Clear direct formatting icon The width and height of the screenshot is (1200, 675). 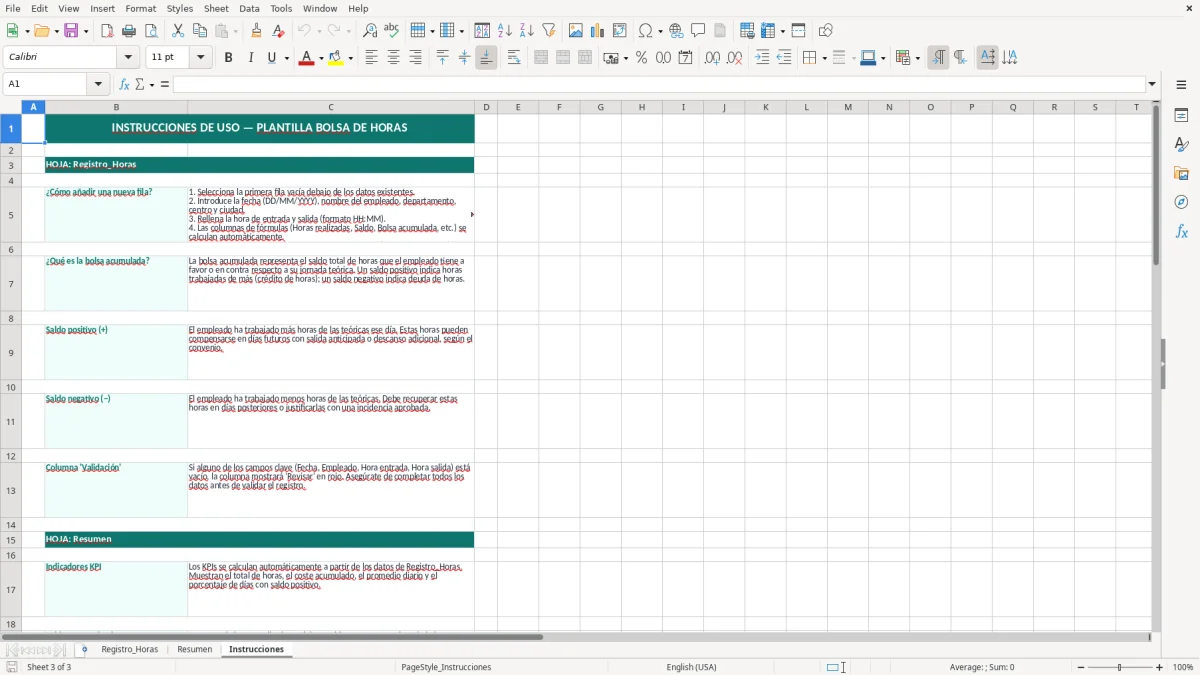279,31
